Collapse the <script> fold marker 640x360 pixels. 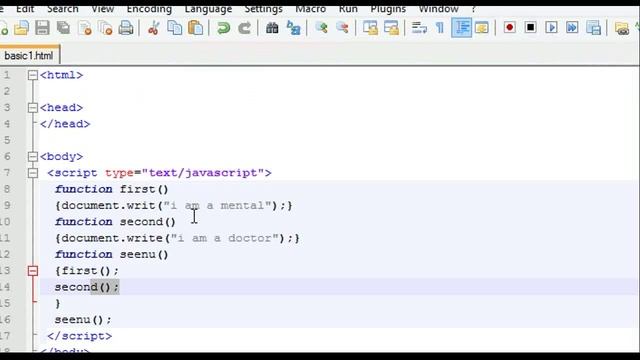coord(33,173)
